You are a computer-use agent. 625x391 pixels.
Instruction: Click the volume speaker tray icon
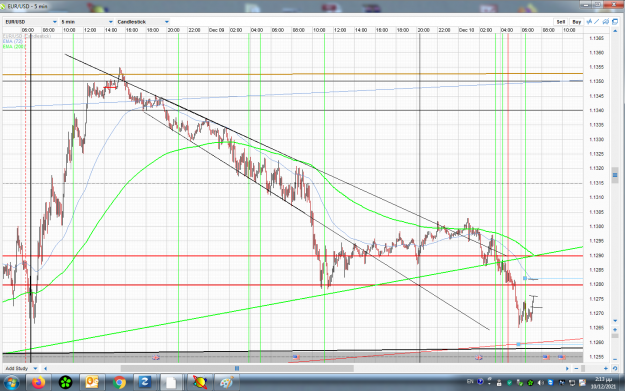pyautogui.click(x=540, y=383)
